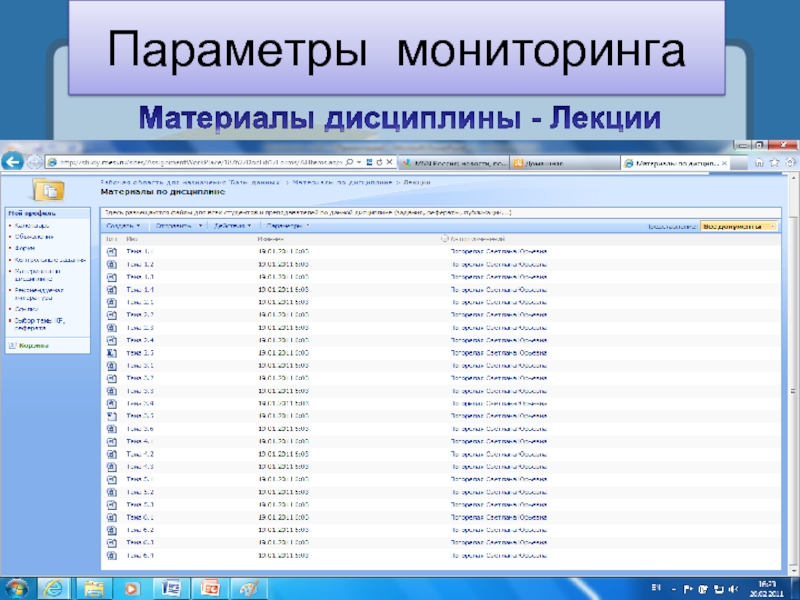
Task: Select the Материалы по дисципл... tab
Action: coord(677,163)
